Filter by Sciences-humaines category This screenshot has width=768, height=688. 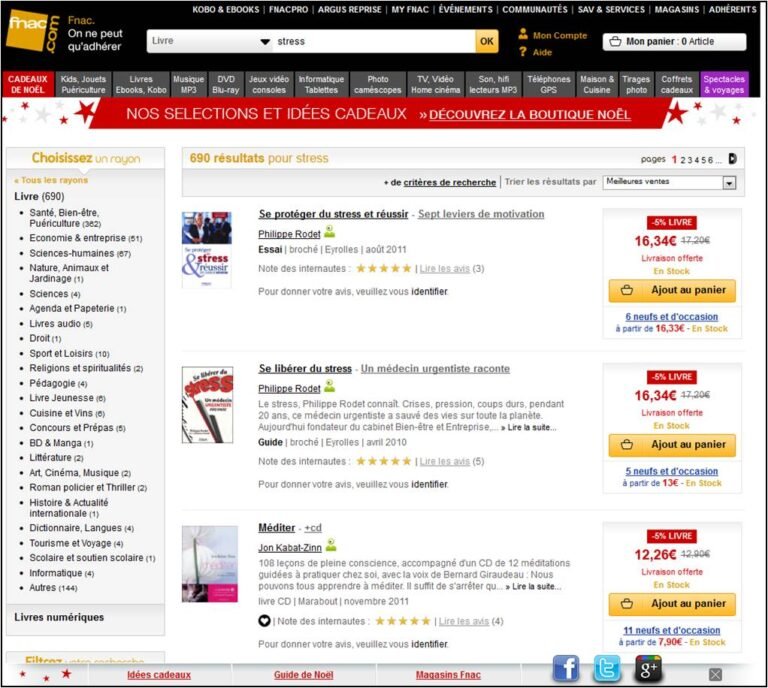[x=80, y=253]
